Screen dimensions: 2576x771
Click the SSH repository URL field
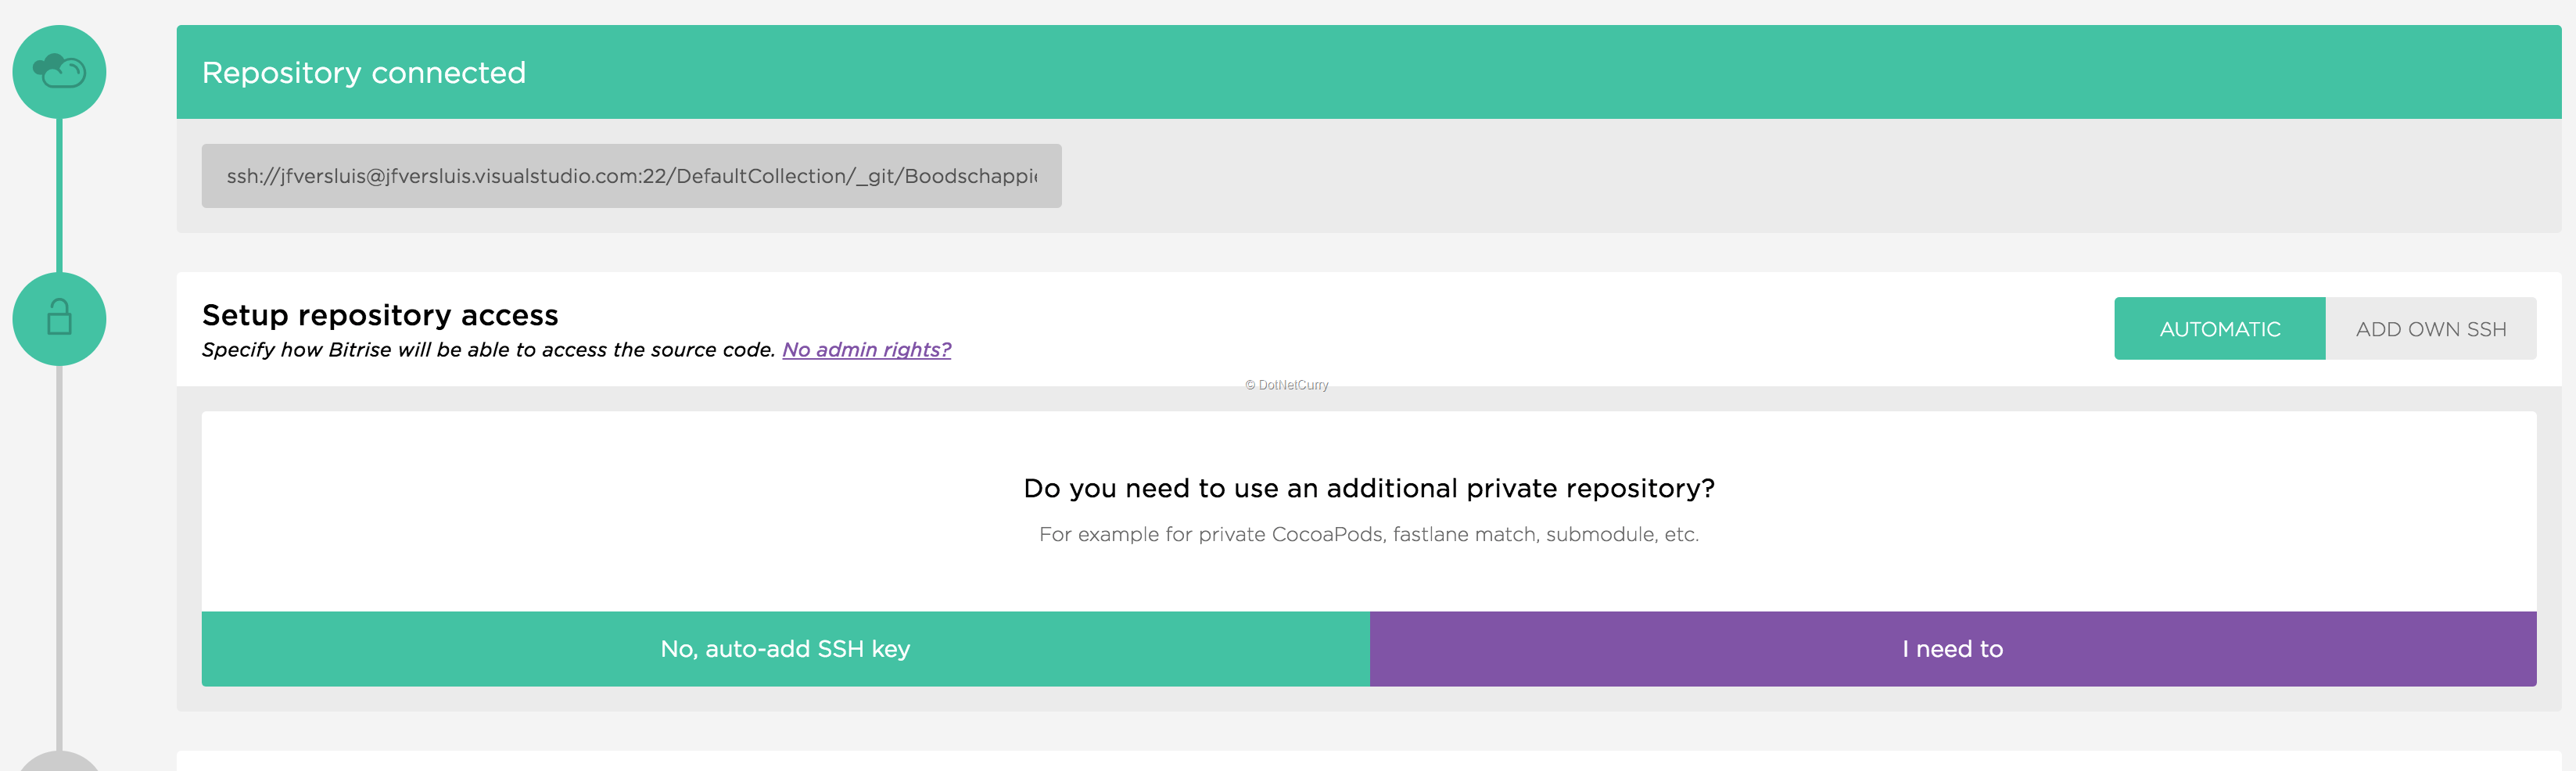click(631, 176)
